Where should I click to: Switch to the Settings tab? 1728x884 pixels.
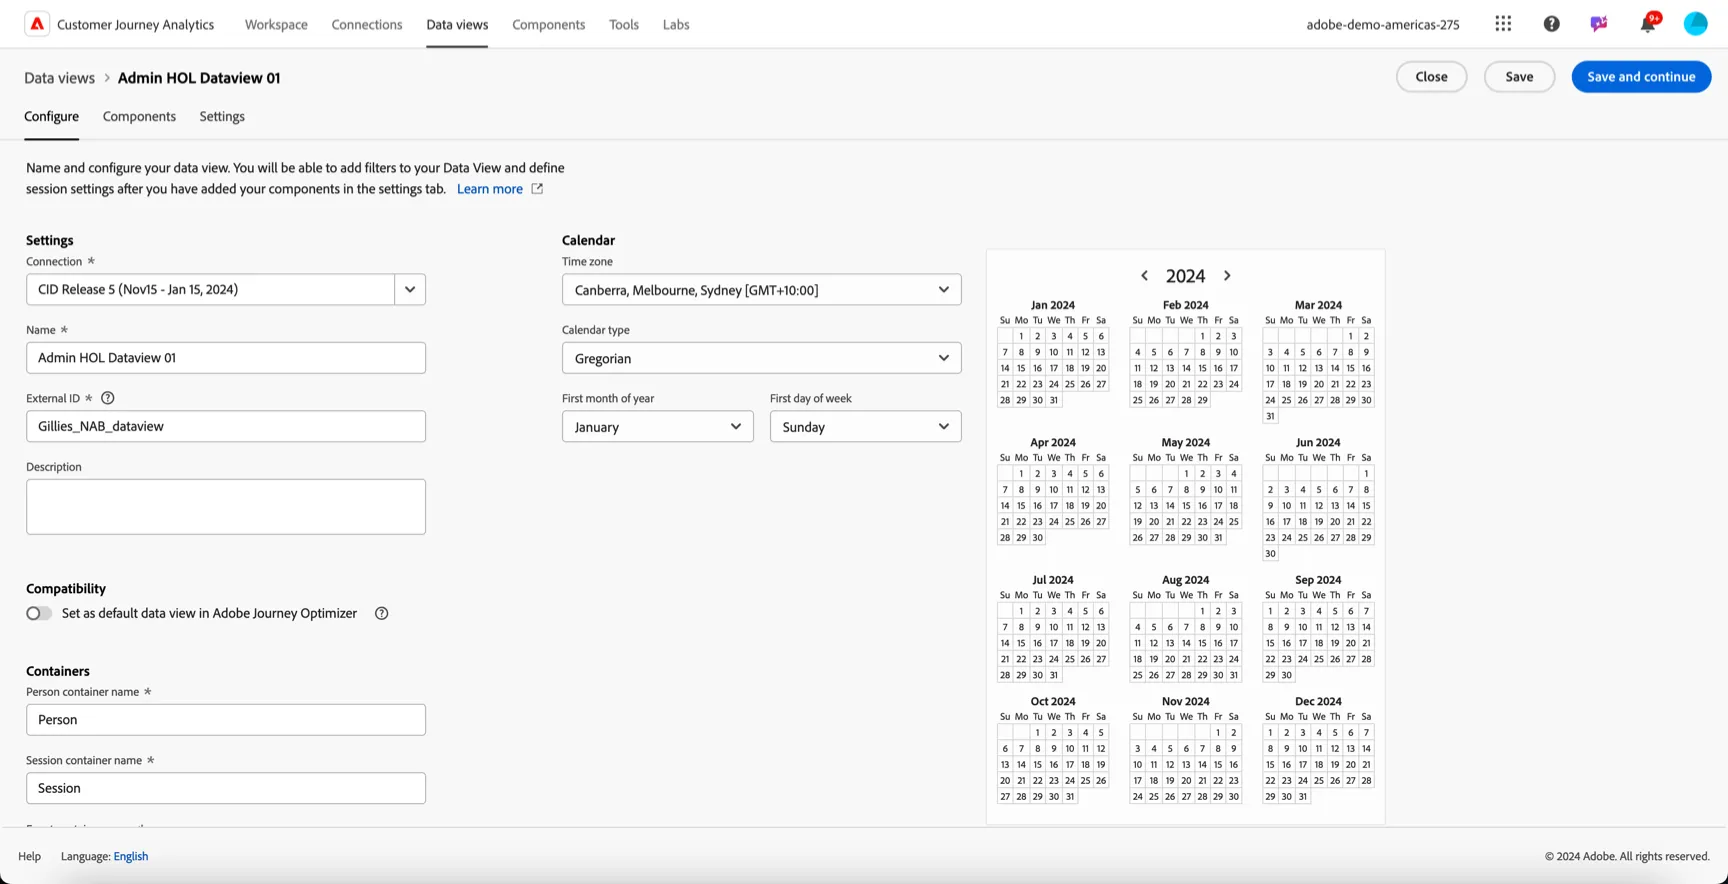[222, 116]
